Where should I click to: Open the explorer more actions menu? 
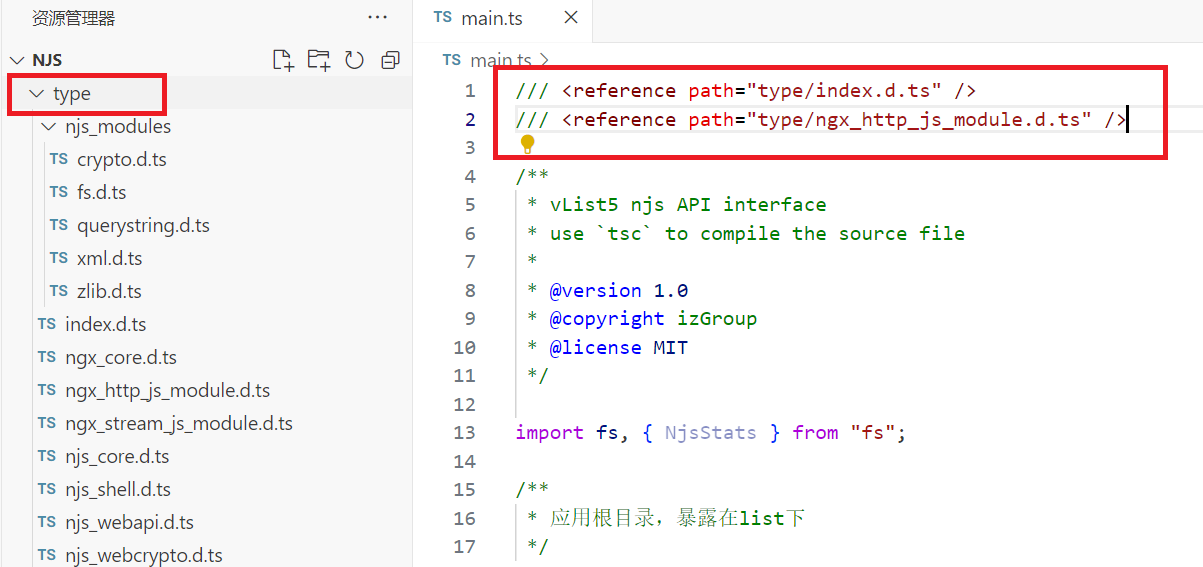tap(377, 17)
